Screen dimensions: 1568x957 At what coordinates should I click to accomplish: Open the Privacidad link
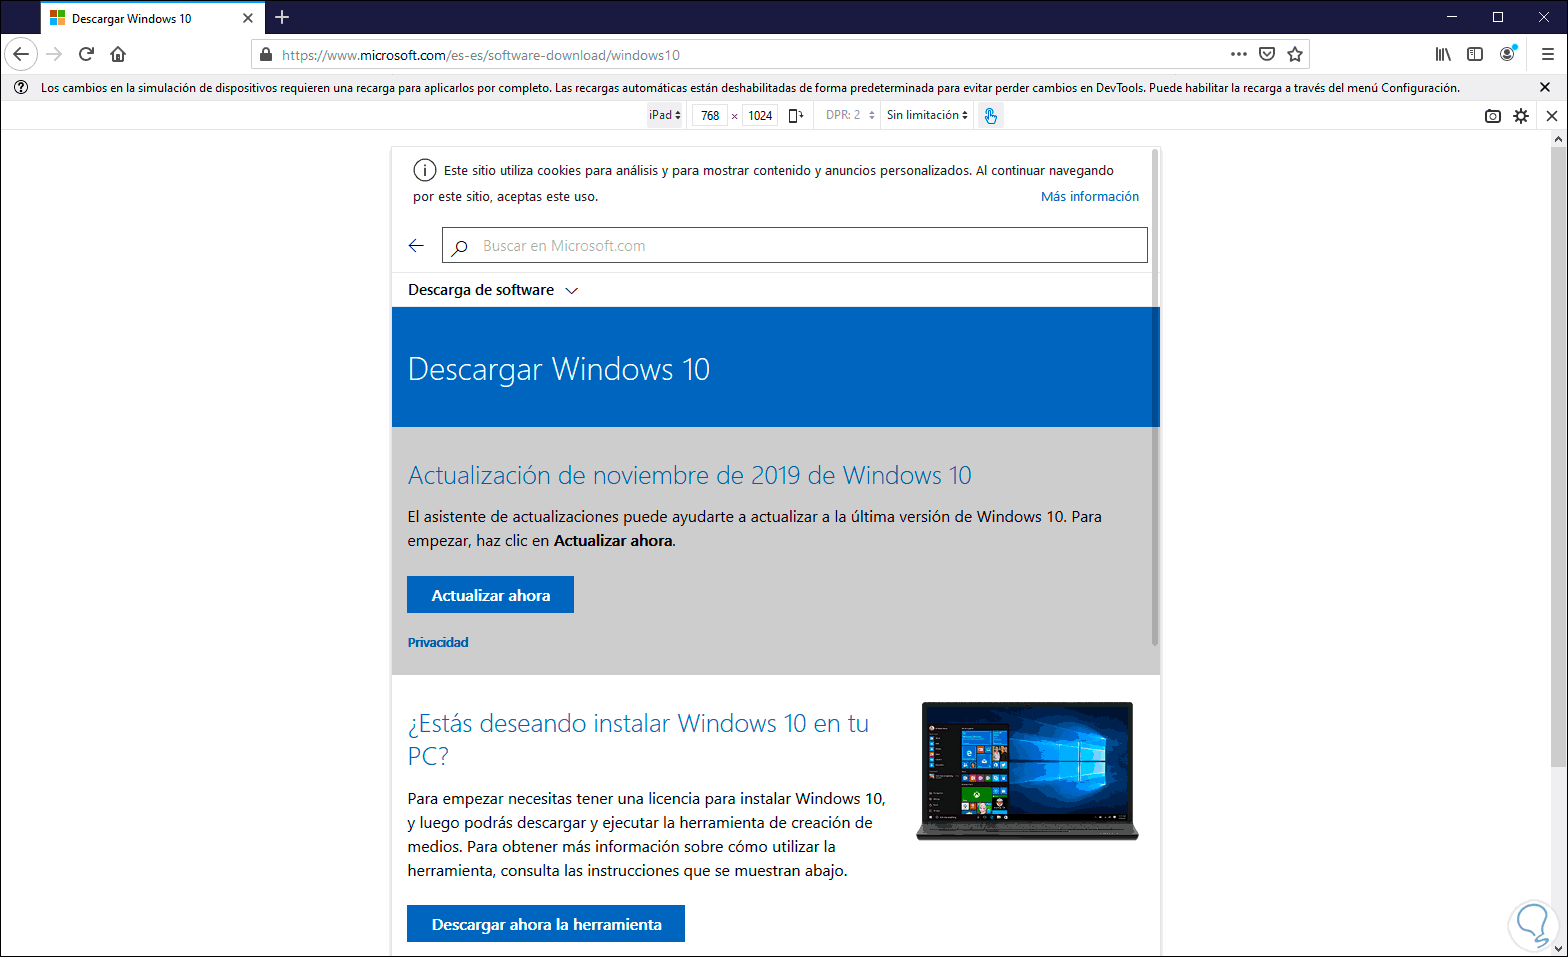pos(438,642)
